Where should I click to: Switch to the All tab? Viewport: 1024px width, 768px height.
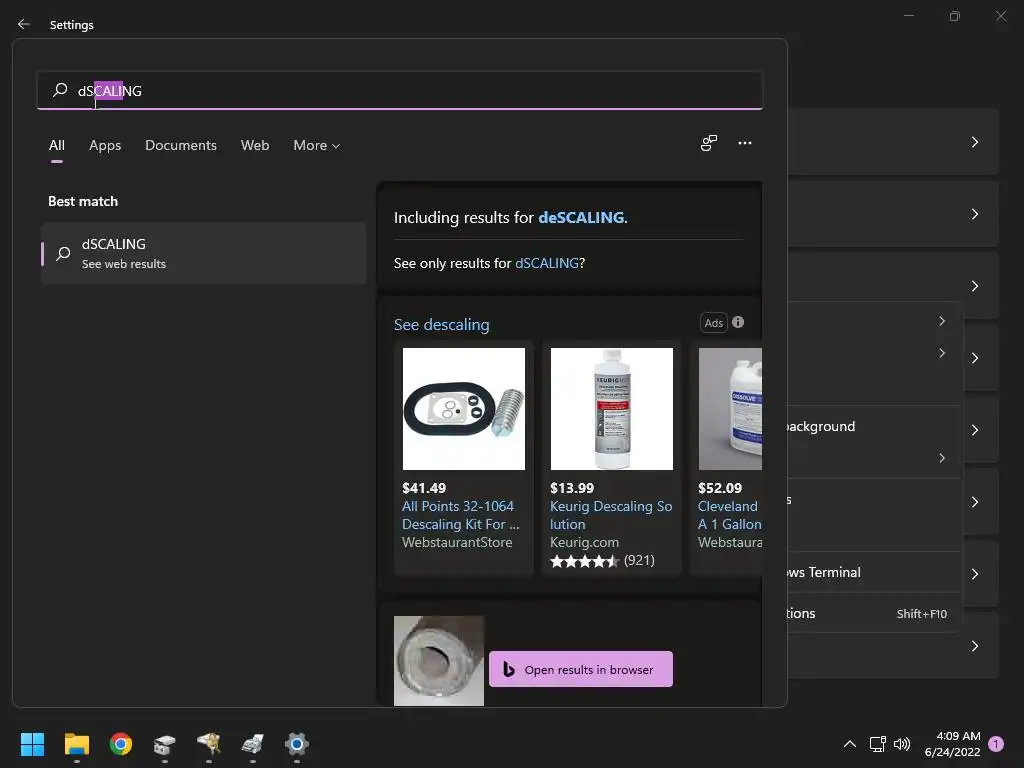point(57,145)
